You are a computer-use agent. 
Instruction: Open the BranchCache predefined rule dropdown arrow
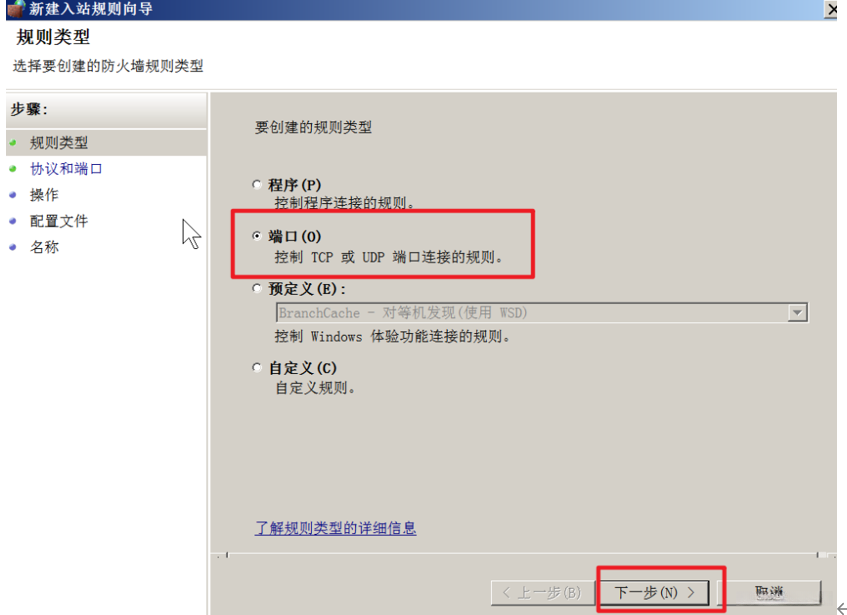797,313
